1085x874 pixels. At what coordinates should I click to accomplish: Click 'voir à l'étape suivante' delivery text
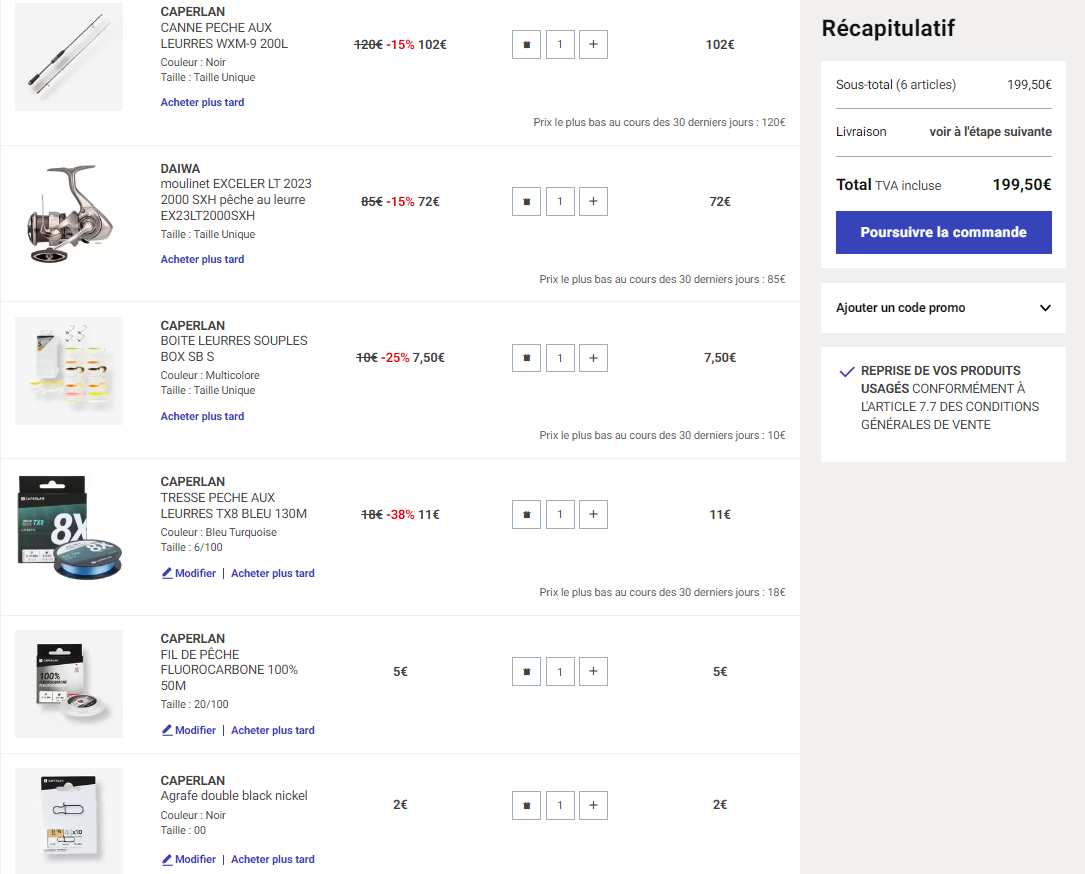tap(990, 131)
